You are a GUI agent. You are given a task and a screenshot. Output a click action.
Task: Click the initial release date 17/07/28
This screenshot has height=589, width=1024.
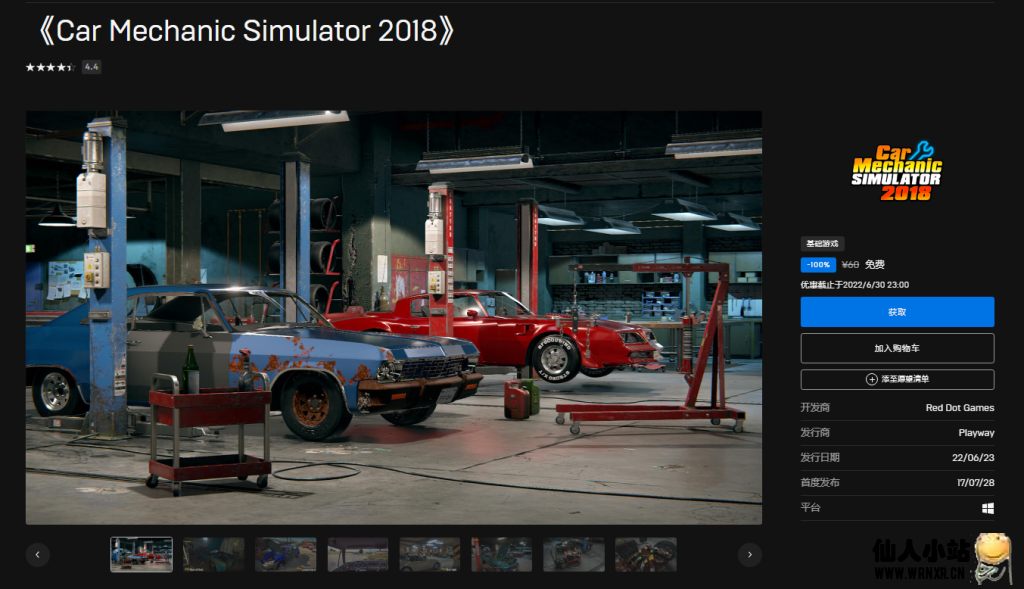976,483
